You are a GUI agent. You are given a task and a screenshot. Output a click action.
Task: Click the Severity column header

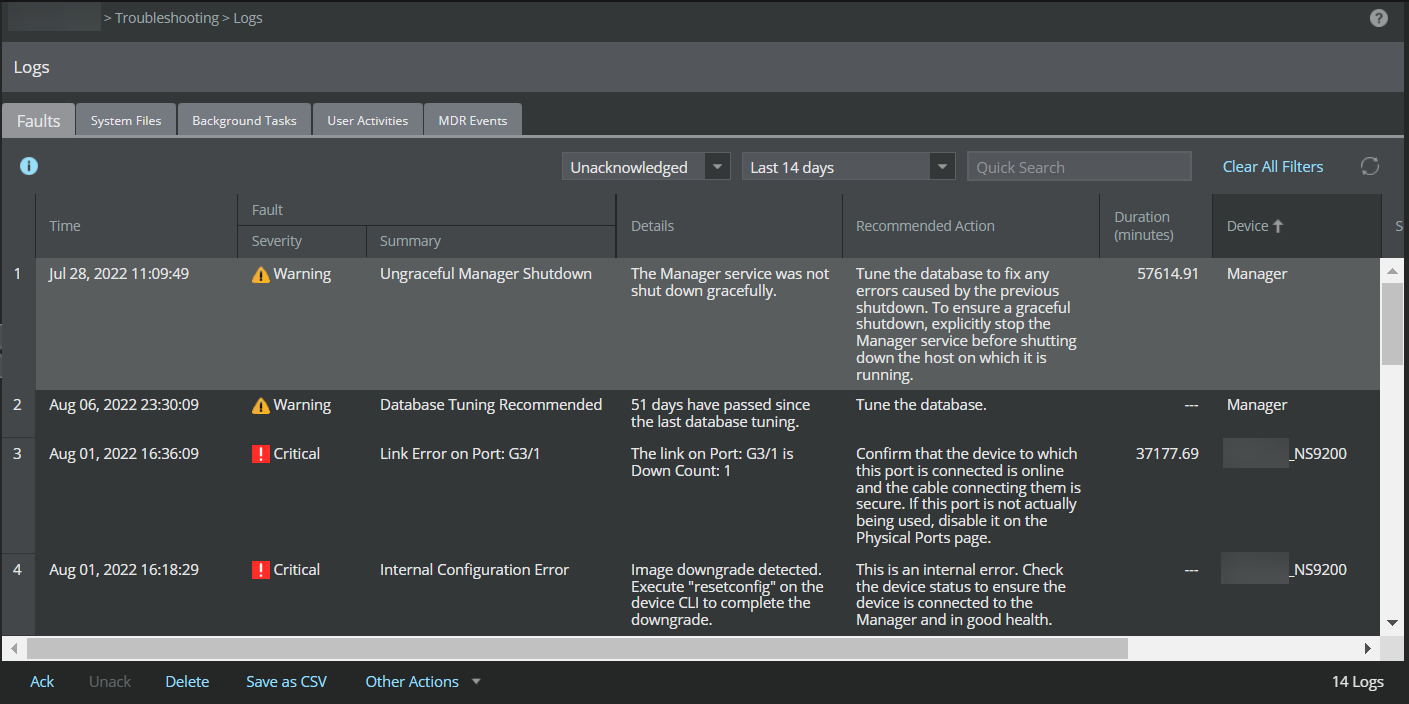coord(302,241)
